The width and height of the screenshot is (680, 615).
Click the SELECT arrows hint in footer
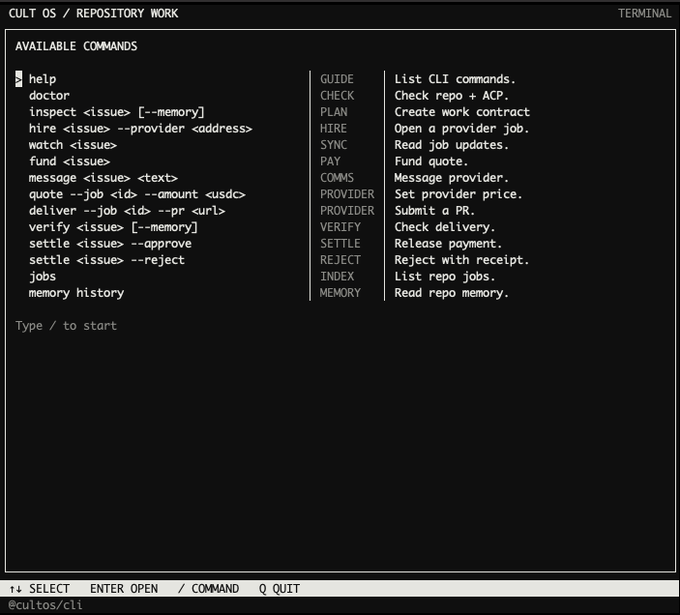39,589
